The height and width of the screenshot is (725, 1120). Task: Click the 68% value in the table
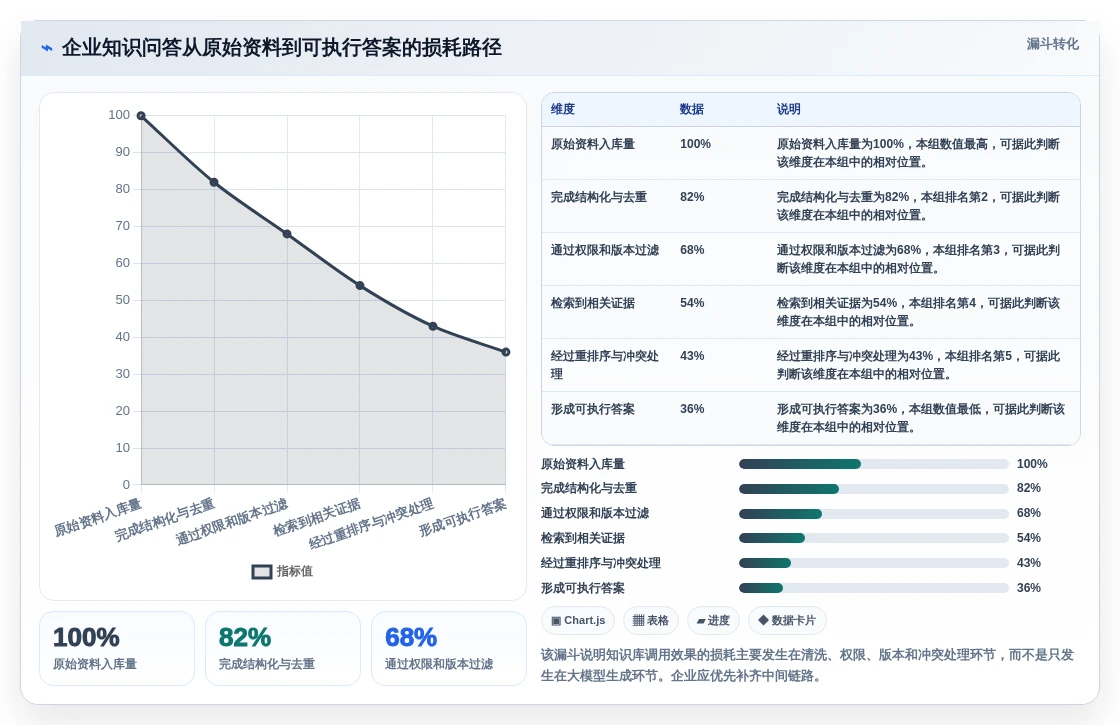[692, 250]
